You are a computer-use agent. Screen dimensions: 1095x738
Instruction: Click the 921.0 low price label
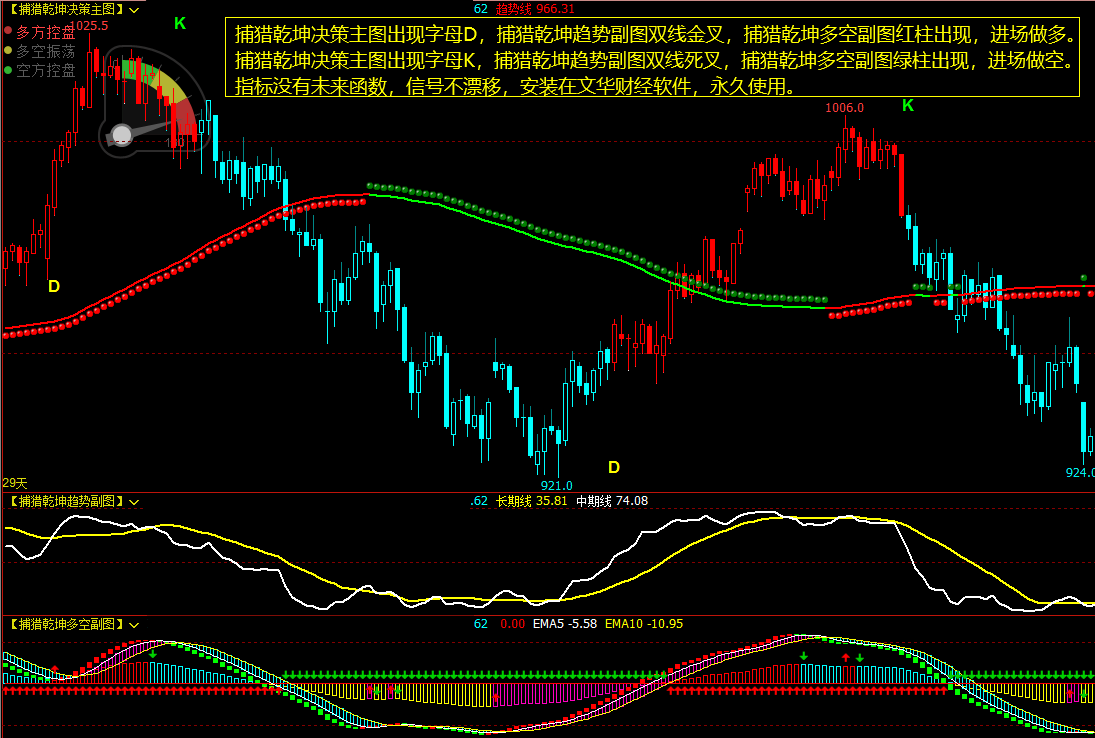557,485
